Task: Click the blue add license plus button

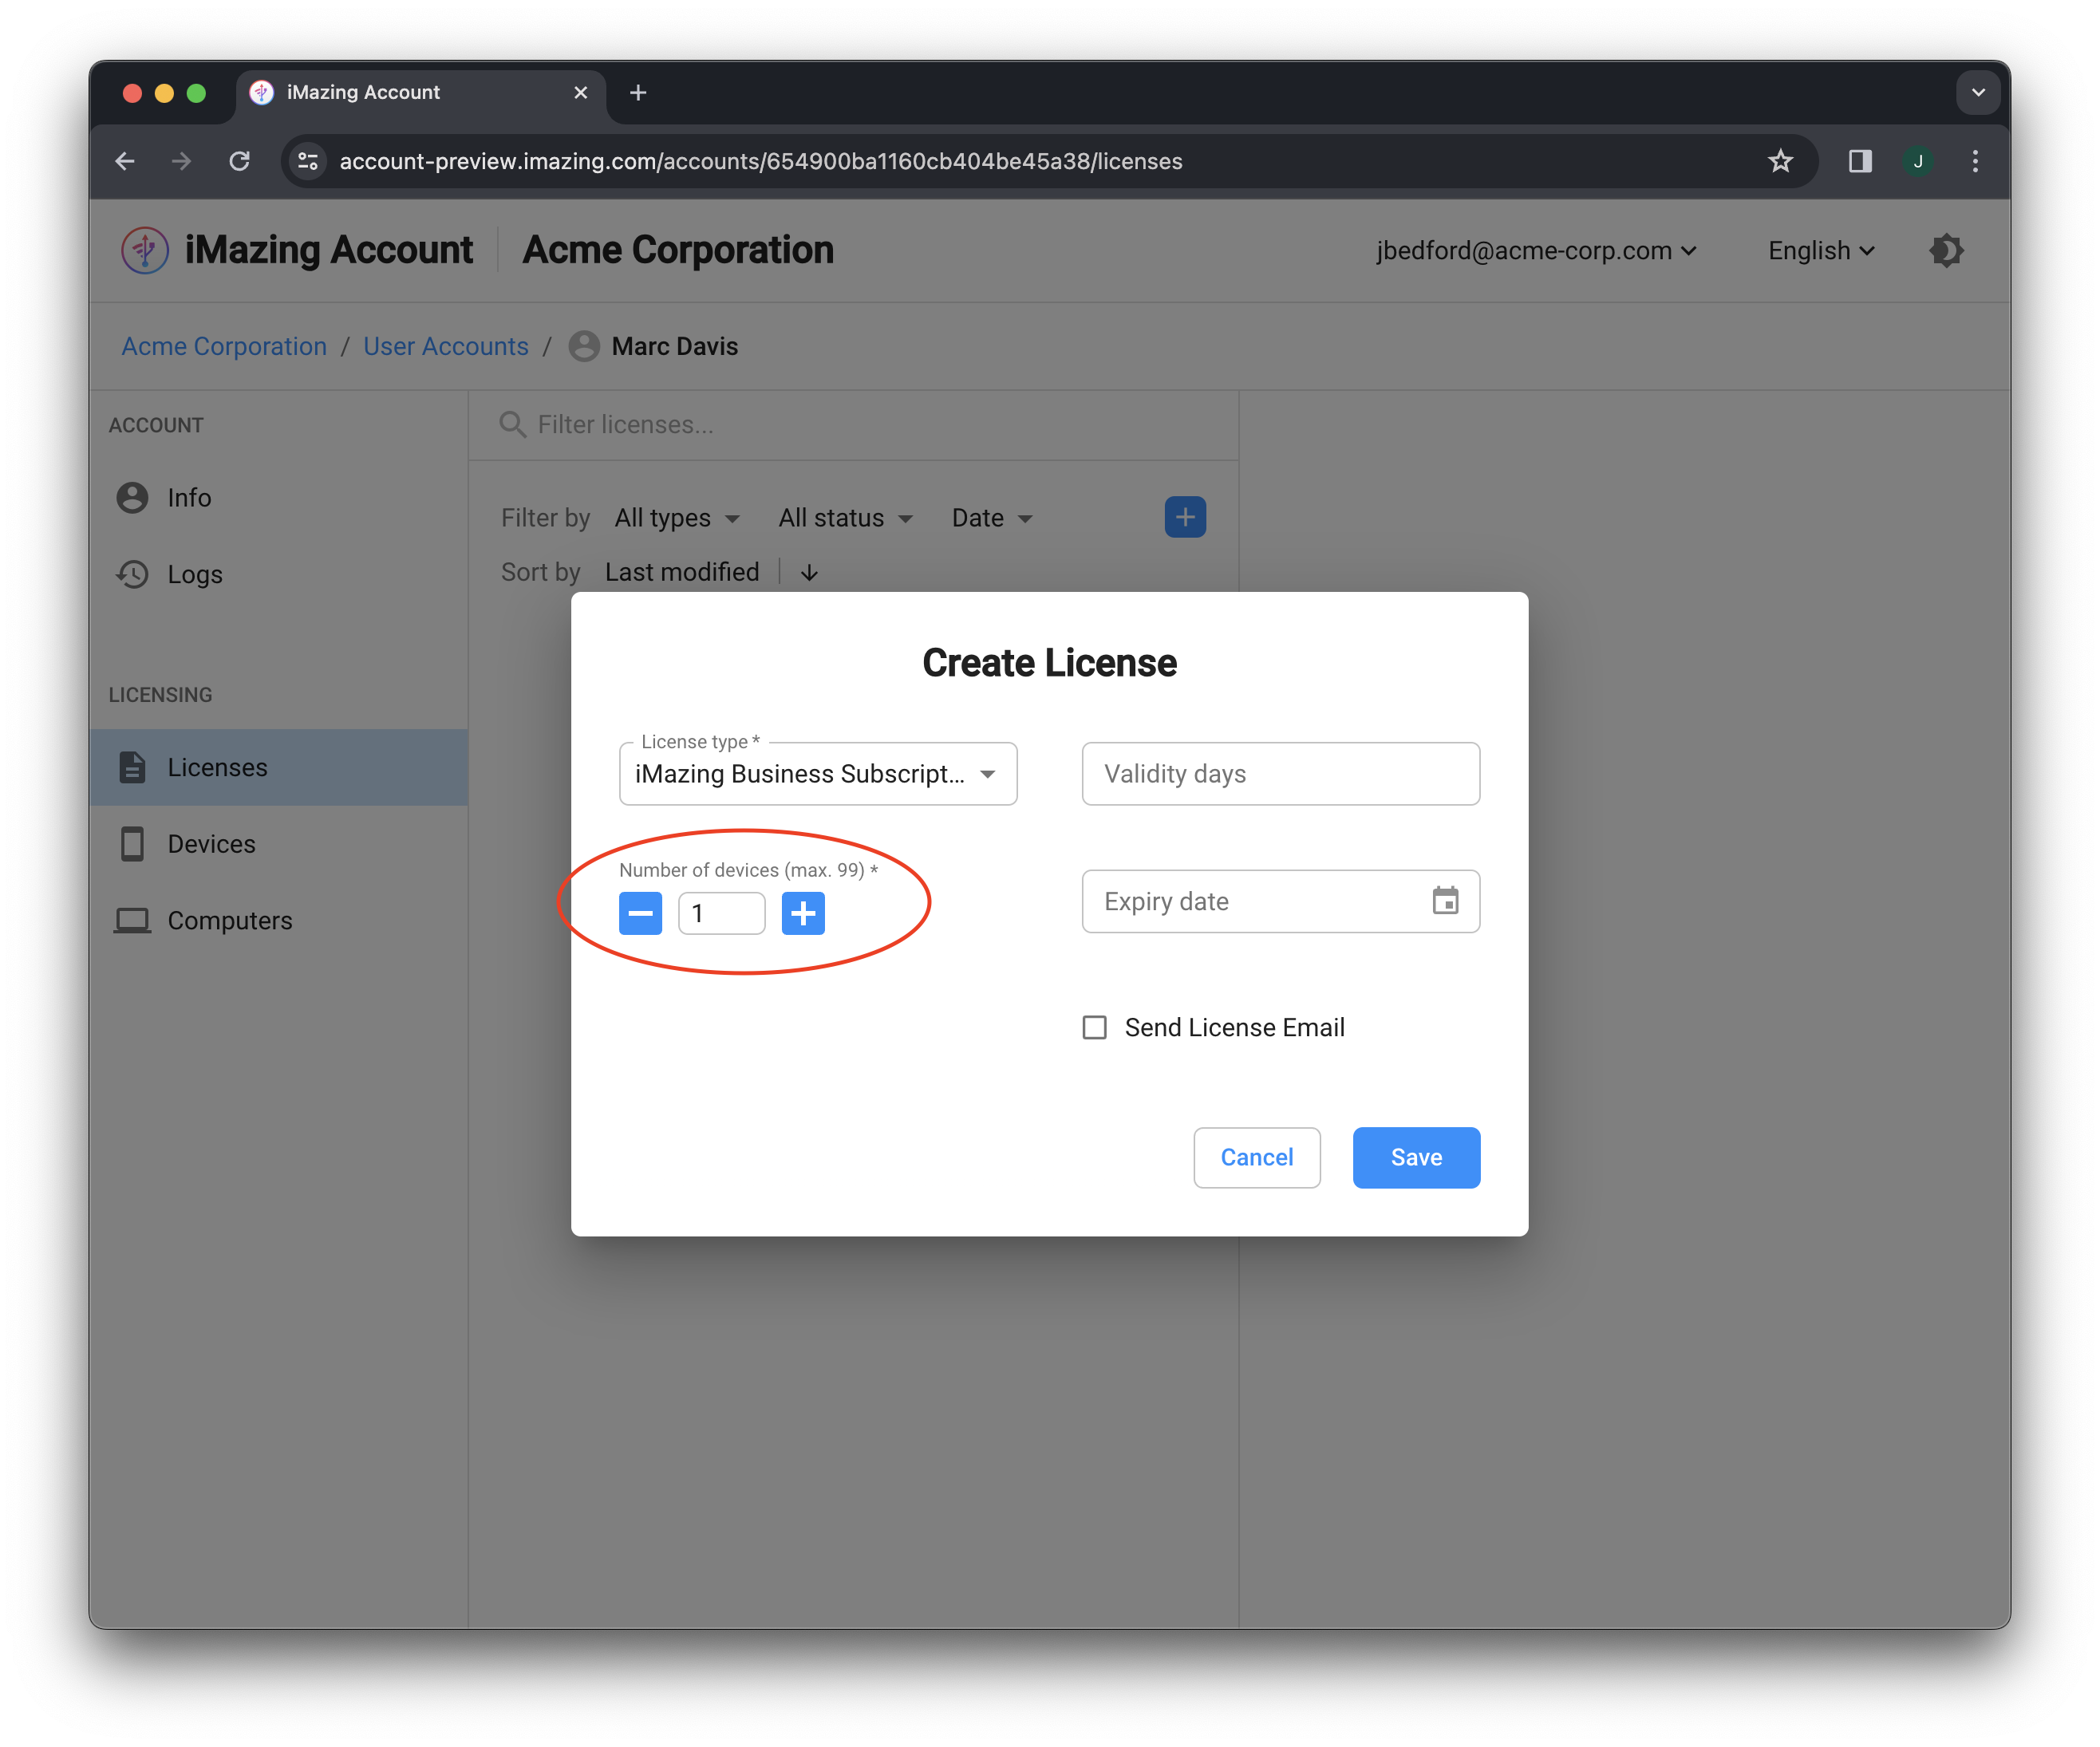Action: coord(1185,517)
